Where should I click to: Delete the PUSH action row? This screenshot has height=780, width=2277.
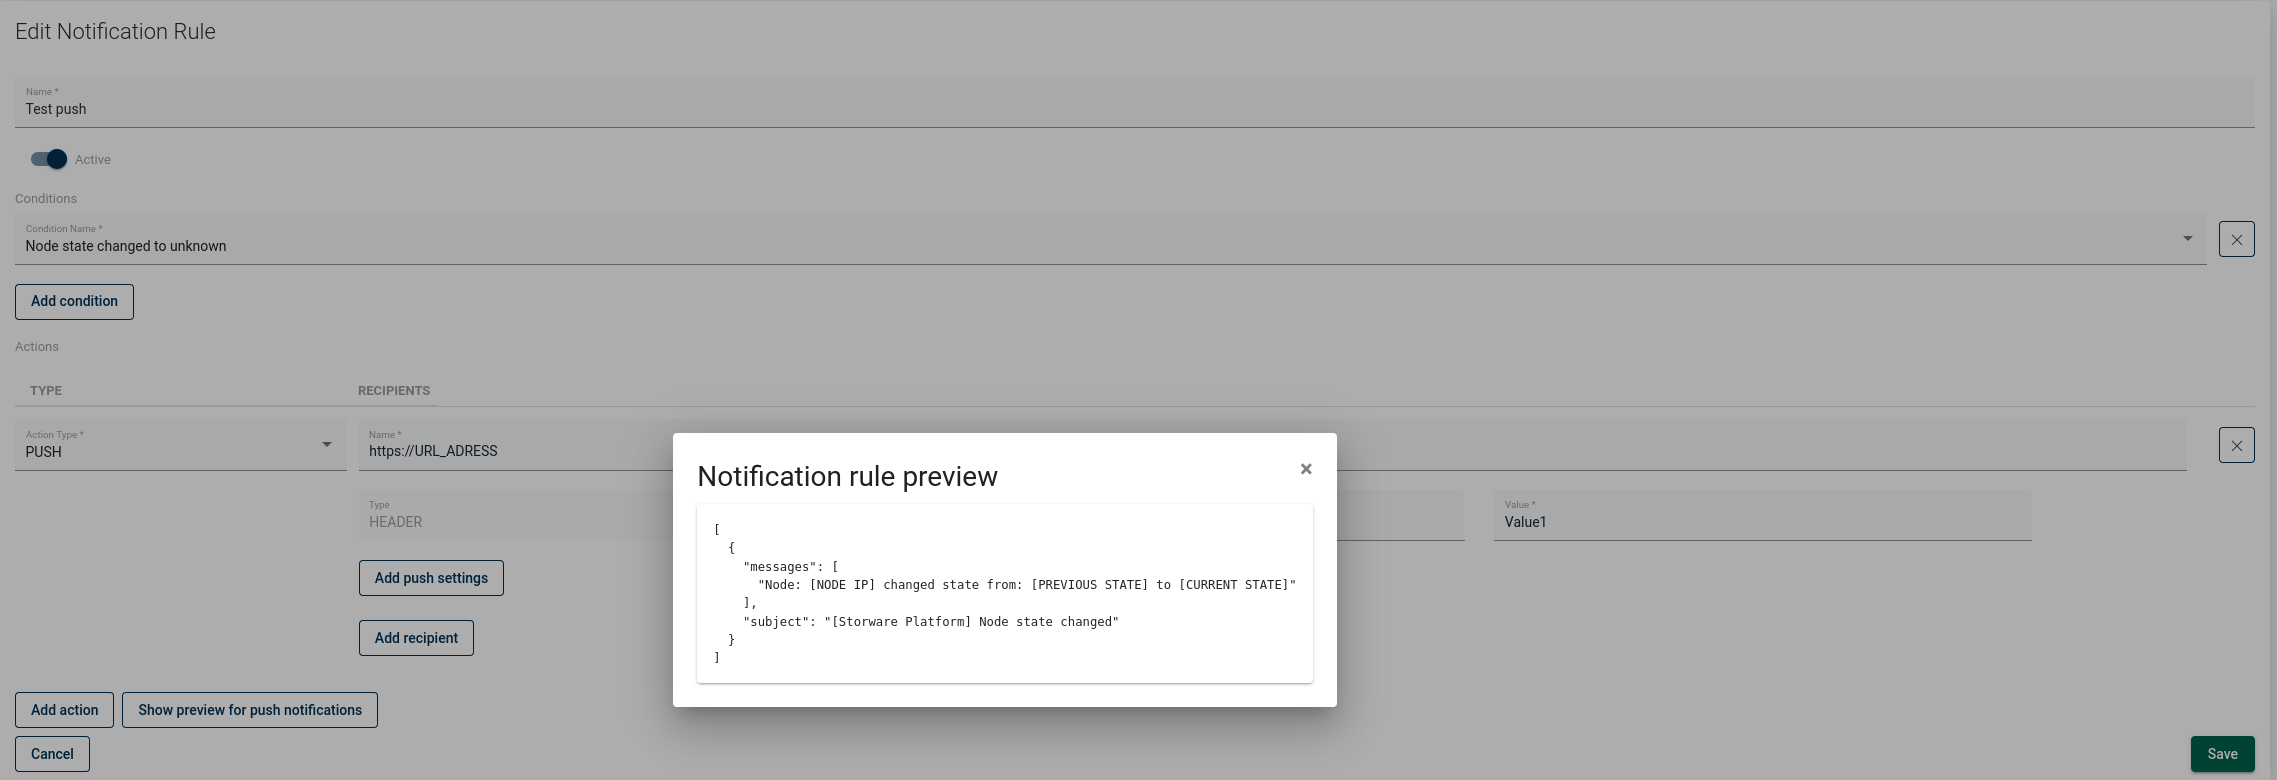tap(2236, 446)
